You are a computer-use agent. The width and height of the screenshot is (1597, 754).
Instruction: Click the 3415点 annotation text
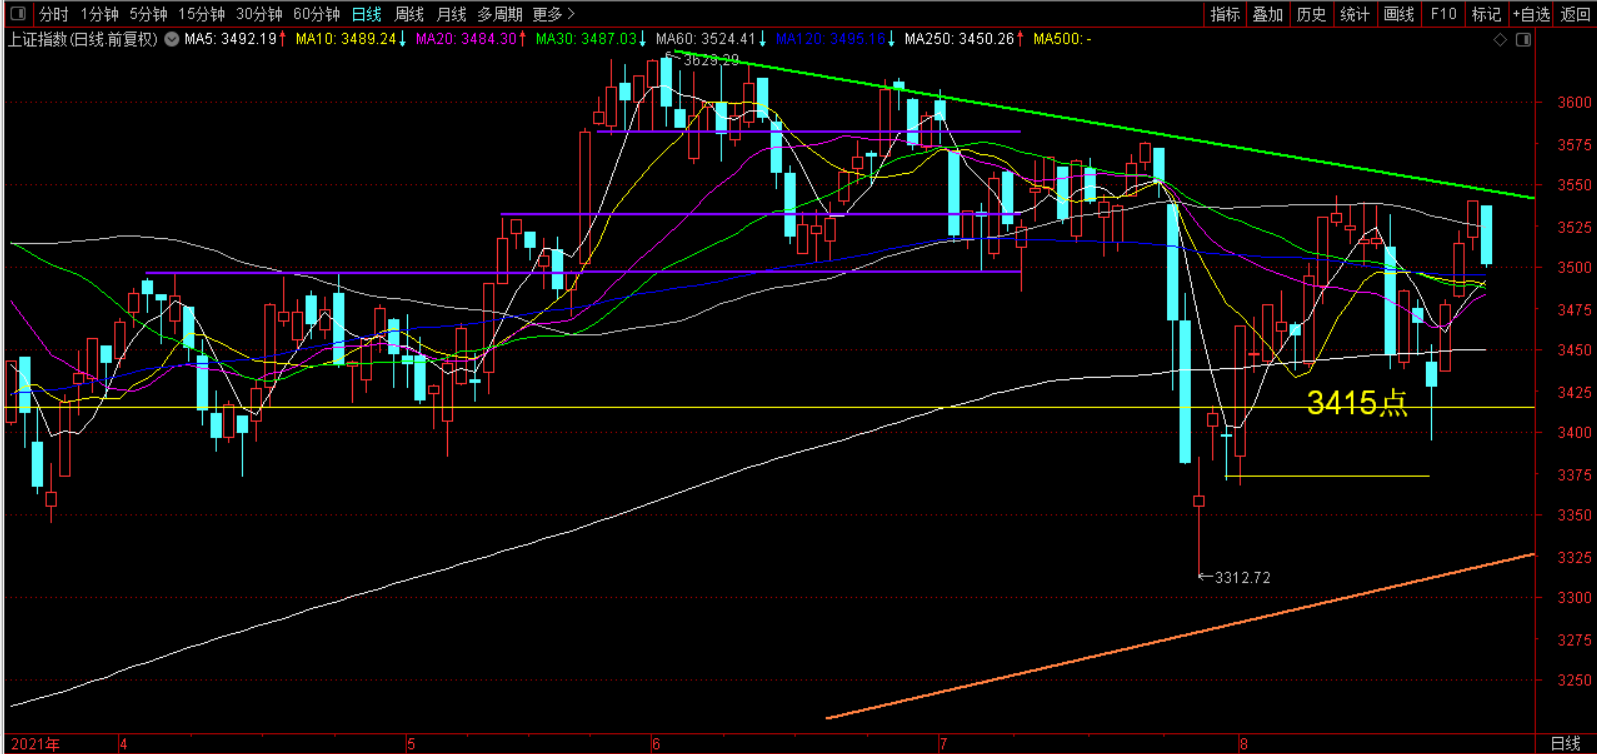coord(1357,403)
